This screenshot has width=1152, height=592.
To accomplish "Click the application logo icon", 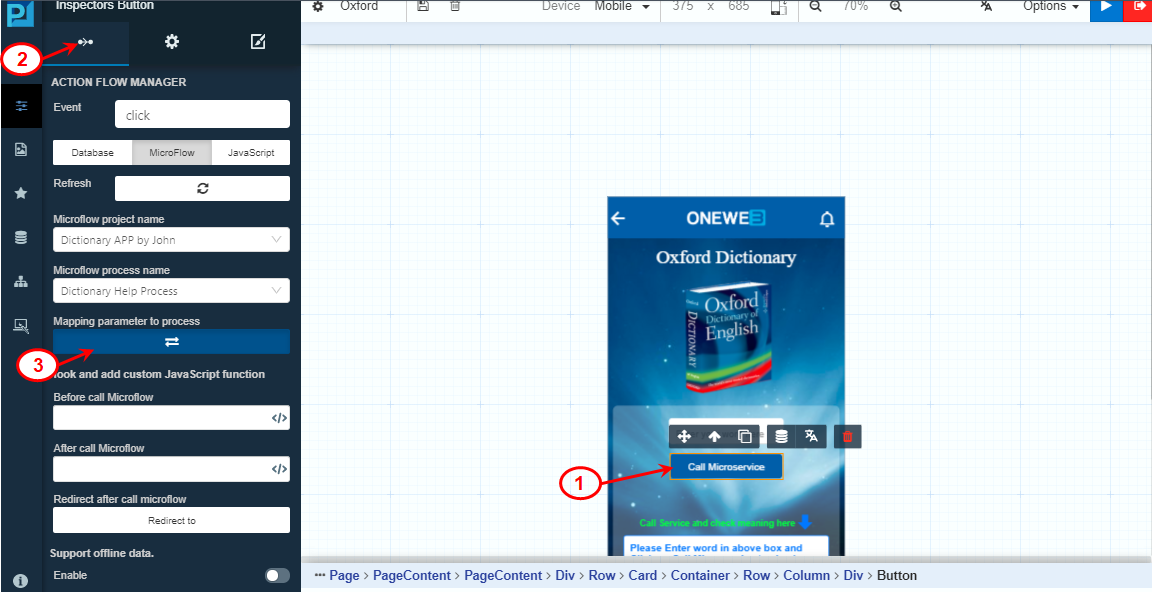I will (x=21, y=12).
